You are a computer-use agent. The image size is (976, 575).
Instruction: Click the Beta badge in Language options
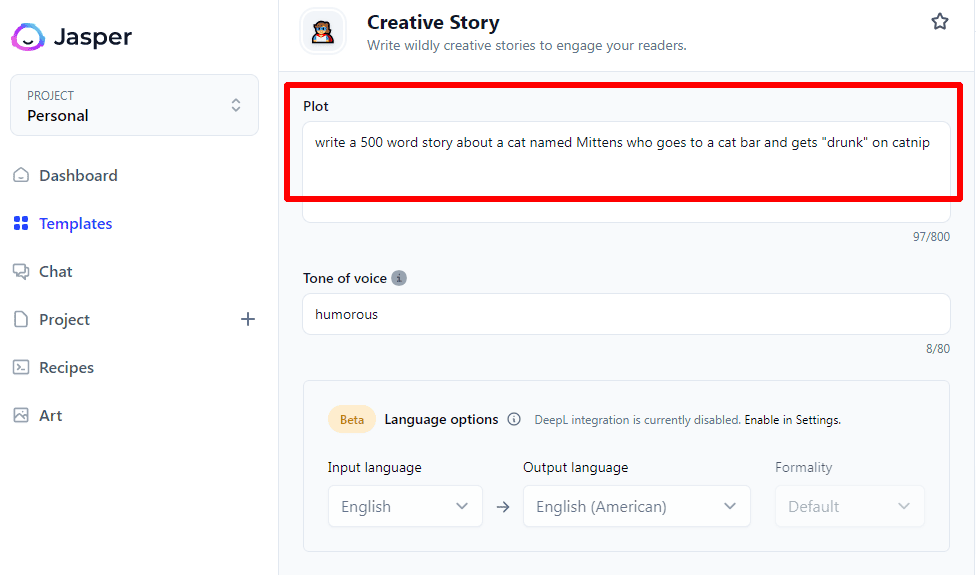click(x=352, y=420)
